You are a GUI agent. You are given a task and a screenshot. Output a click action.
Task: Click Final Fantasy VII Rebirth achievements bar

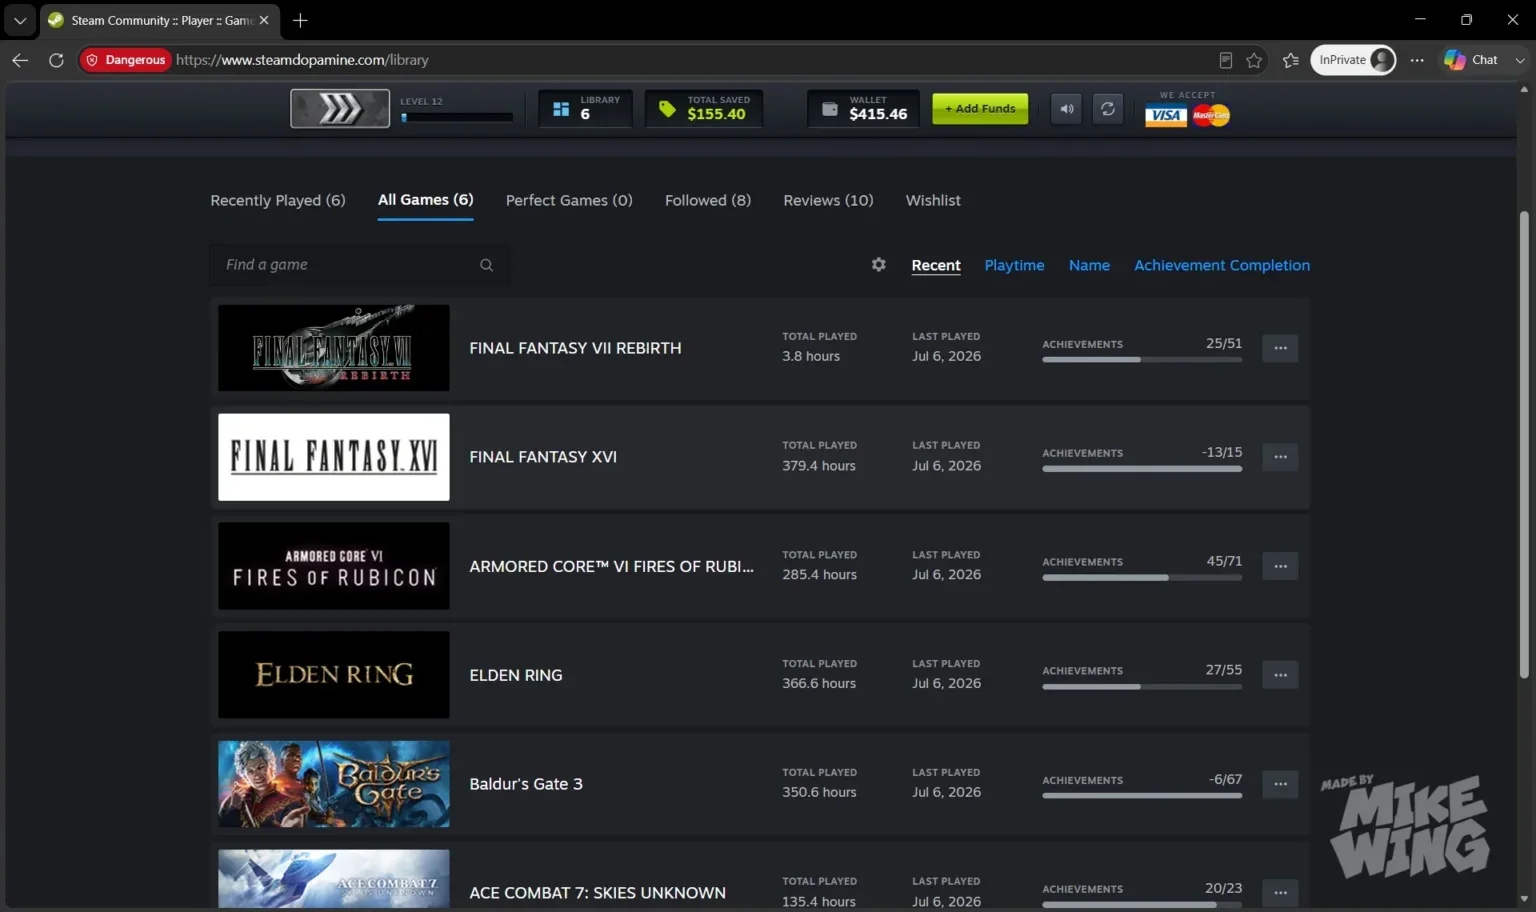(x=1142, y=359)
